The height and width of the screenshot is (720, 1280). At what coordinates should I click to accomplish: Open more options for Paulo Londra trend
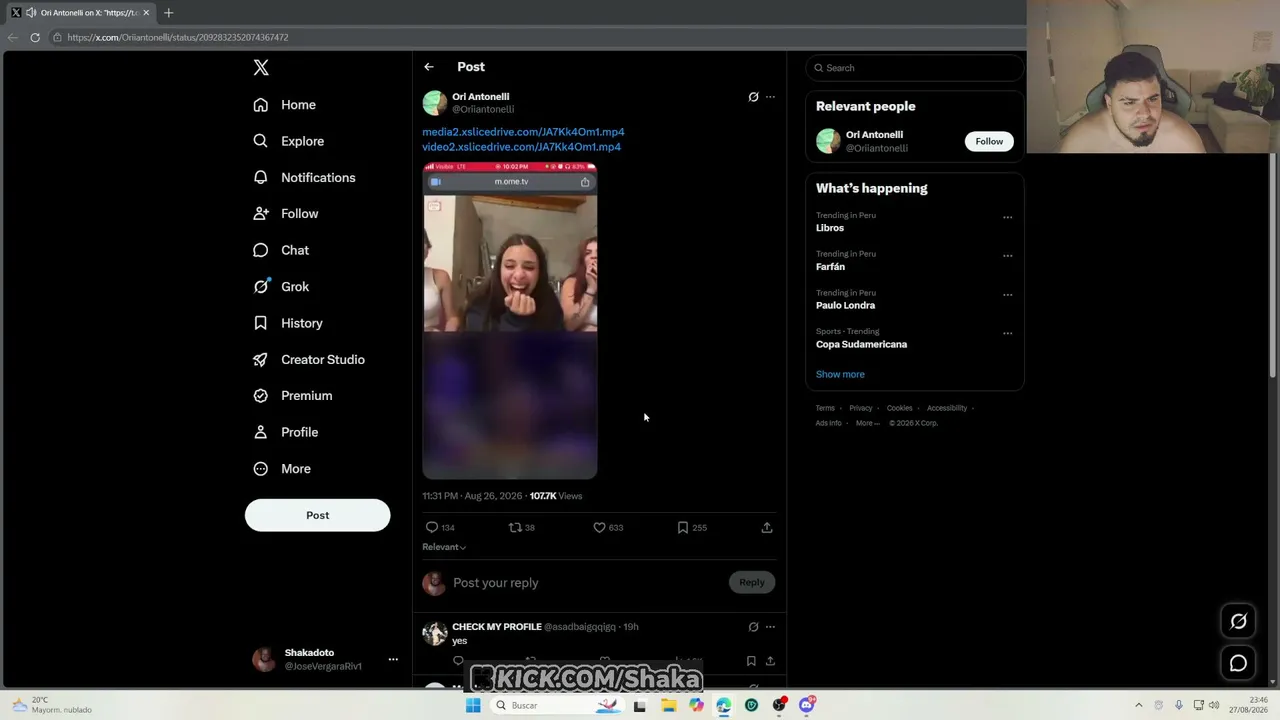pos(1007,295)
